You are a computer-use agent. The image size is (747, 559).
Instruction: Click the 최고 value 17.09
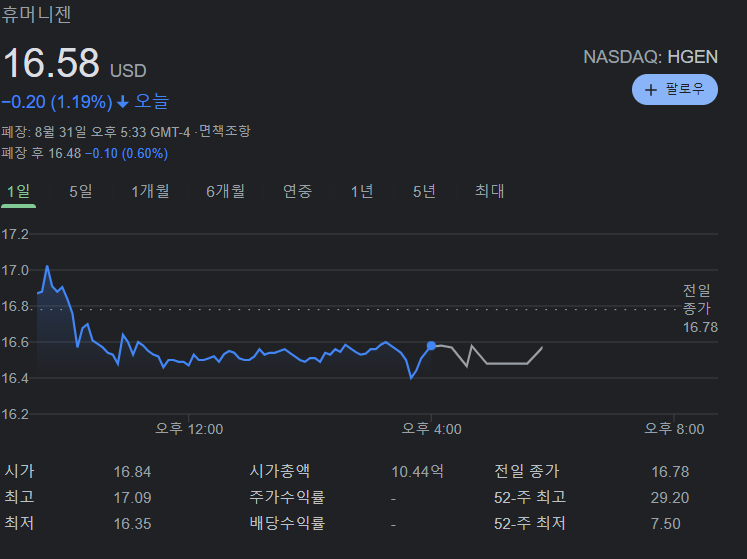click(x=132, y=498)
